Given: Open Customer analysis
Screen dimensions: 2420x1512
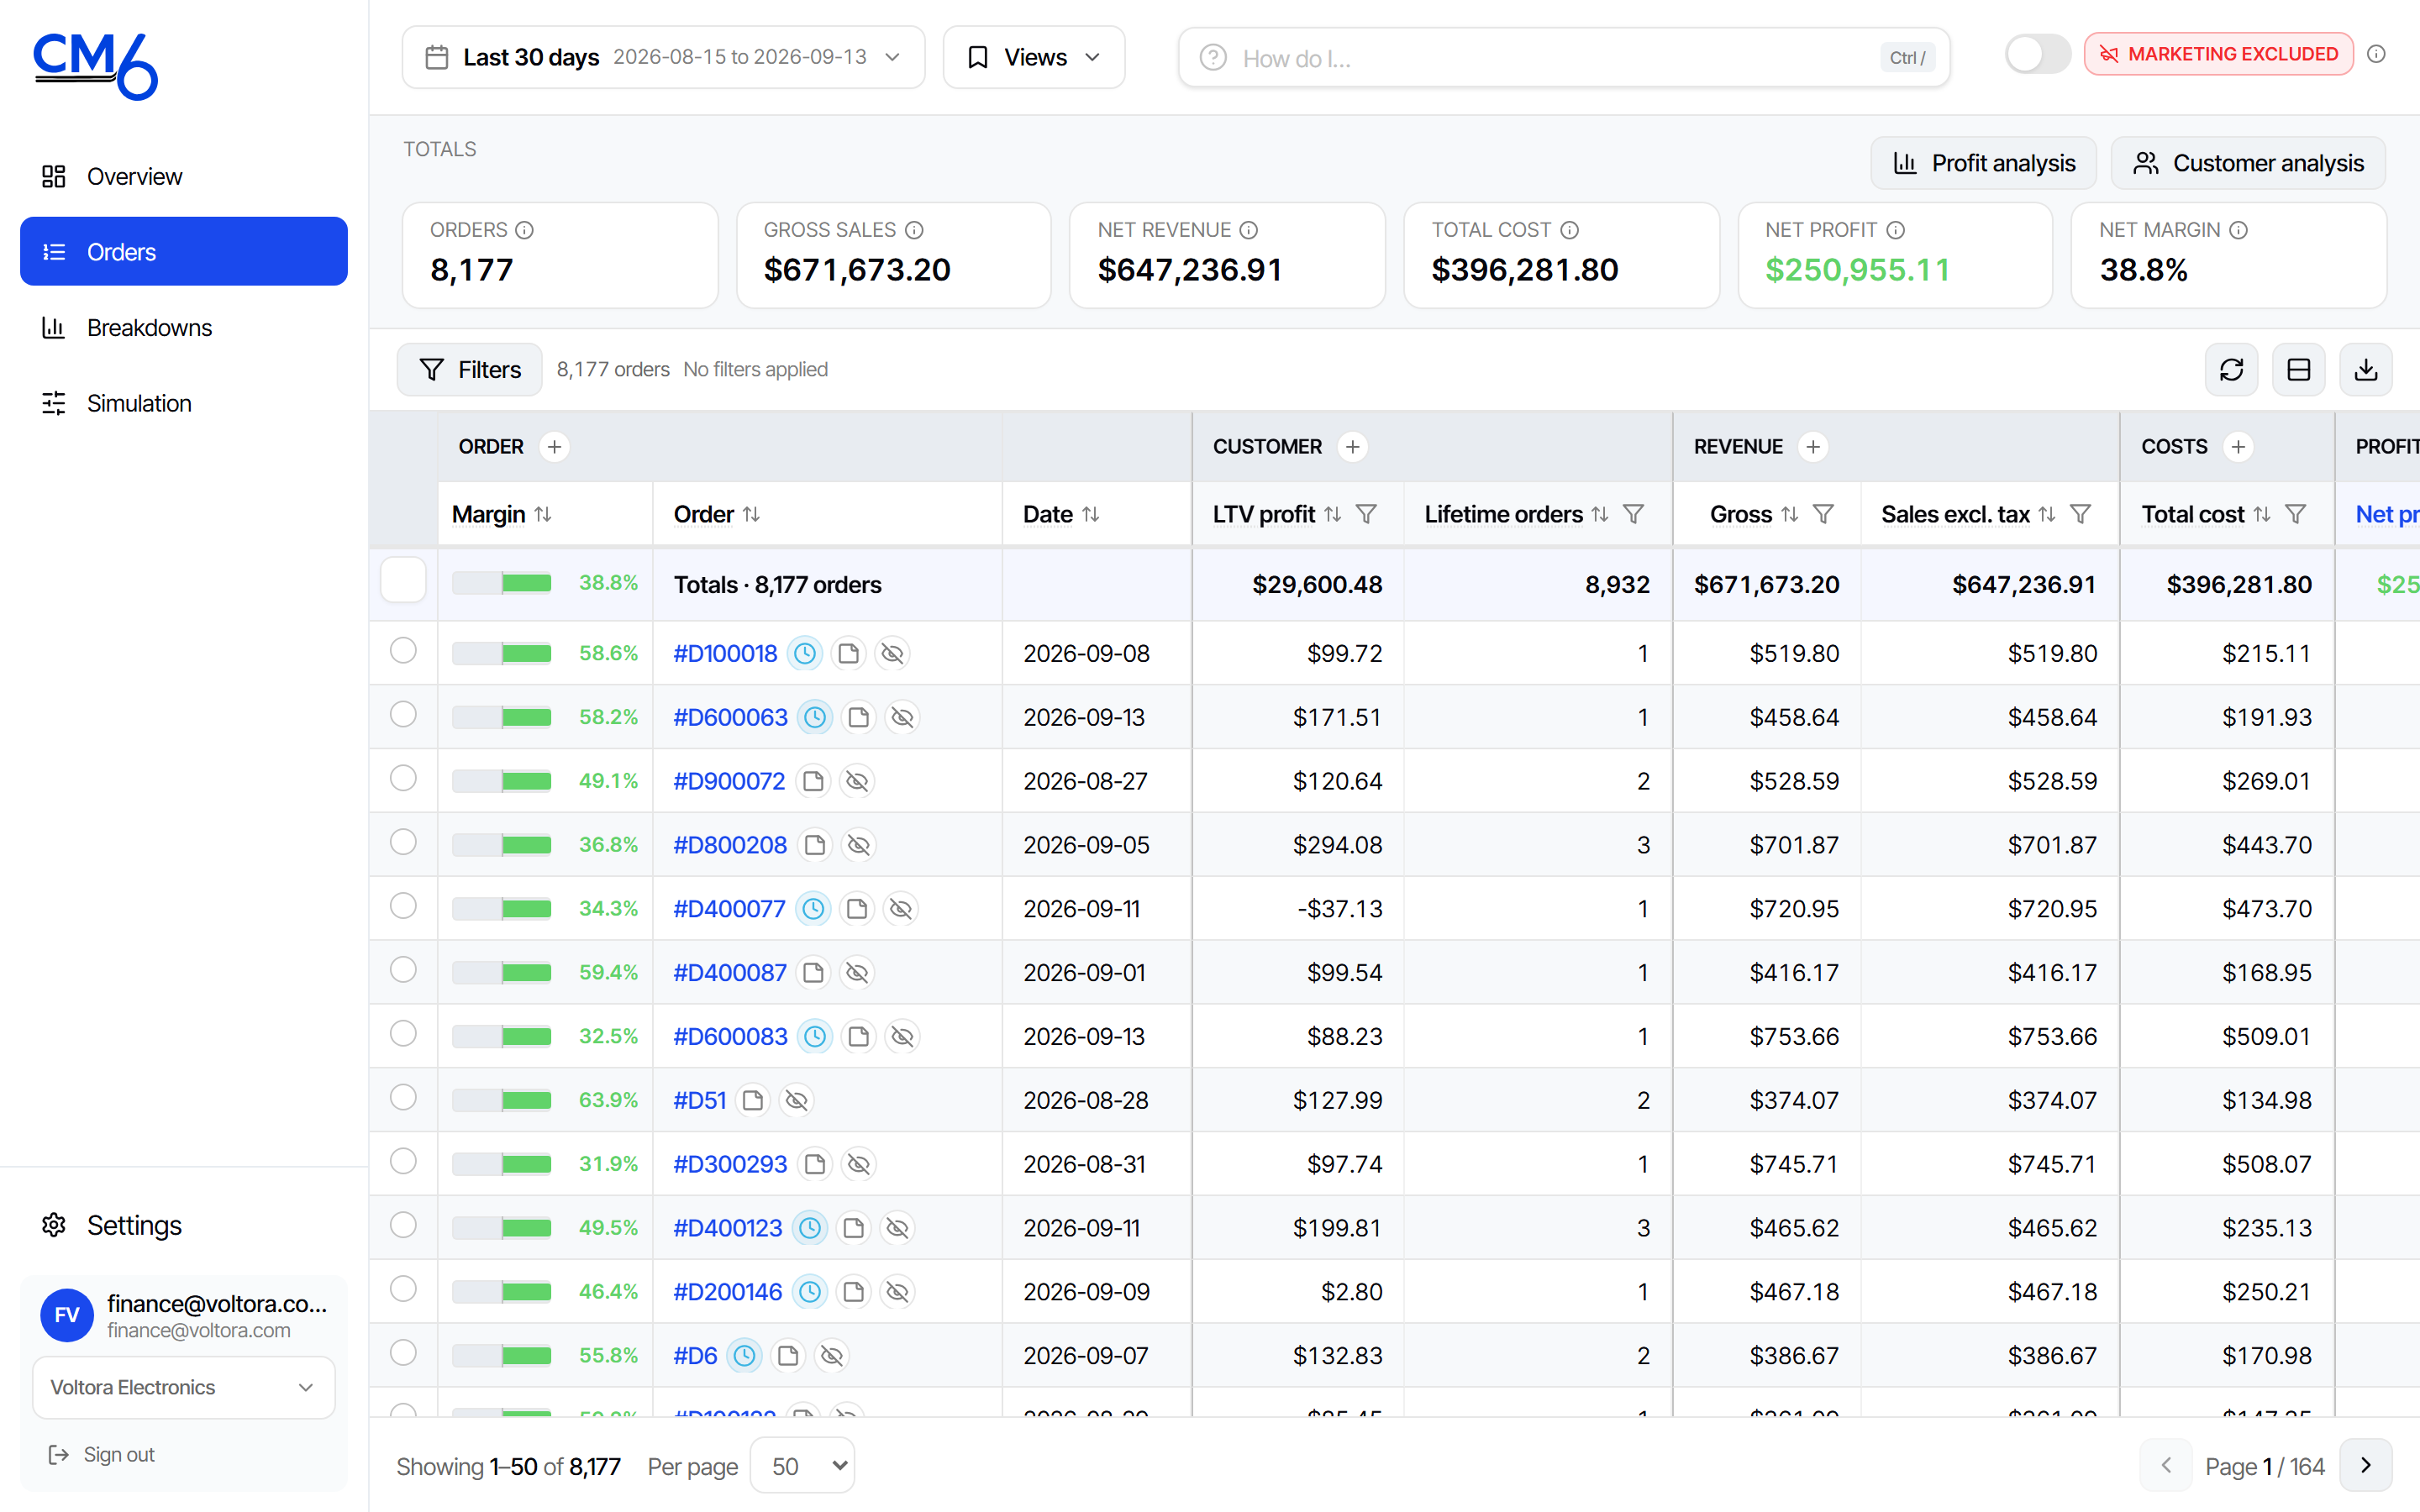Looking at the screenshot, I should [x=2248, y=163].
